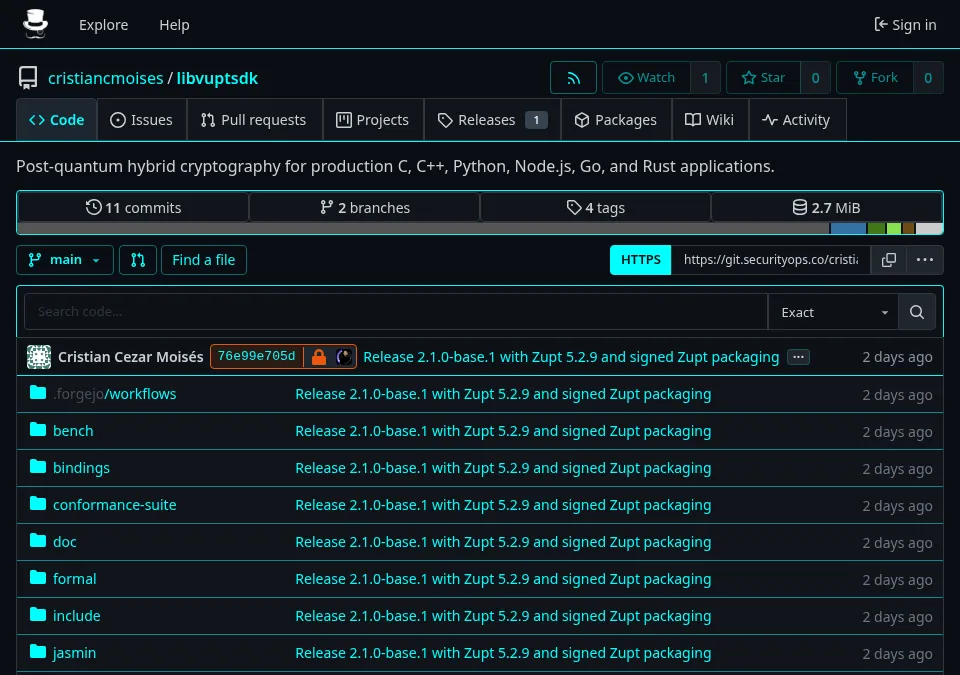This screenshot has width=960, height=675.
Task: Click the 2.7 MiB repository size
Action: (827, 208)
